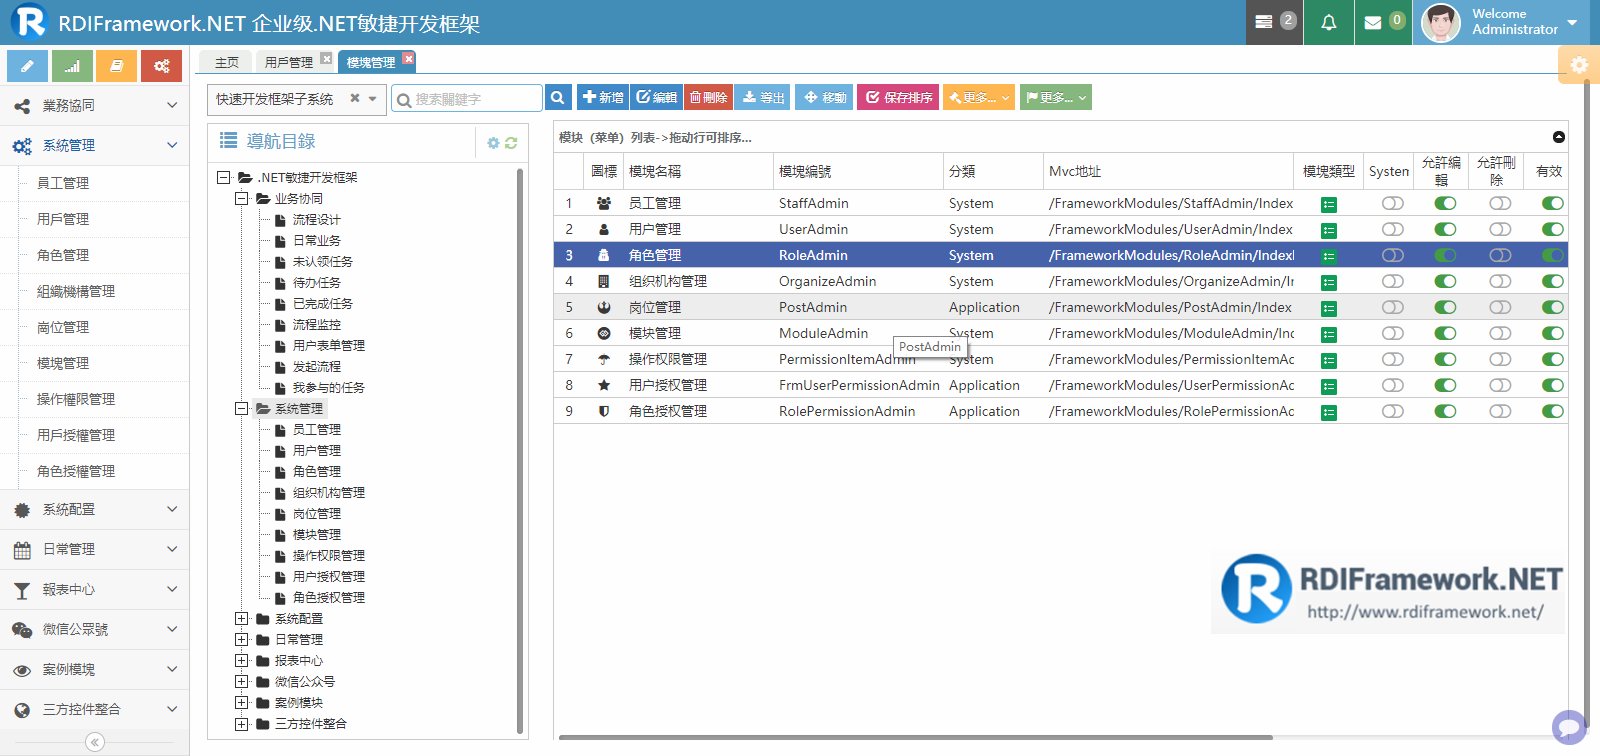
Task: Expand the 報表中心 sidebar section
Action: pyautogui.click(x=94, y=589)
